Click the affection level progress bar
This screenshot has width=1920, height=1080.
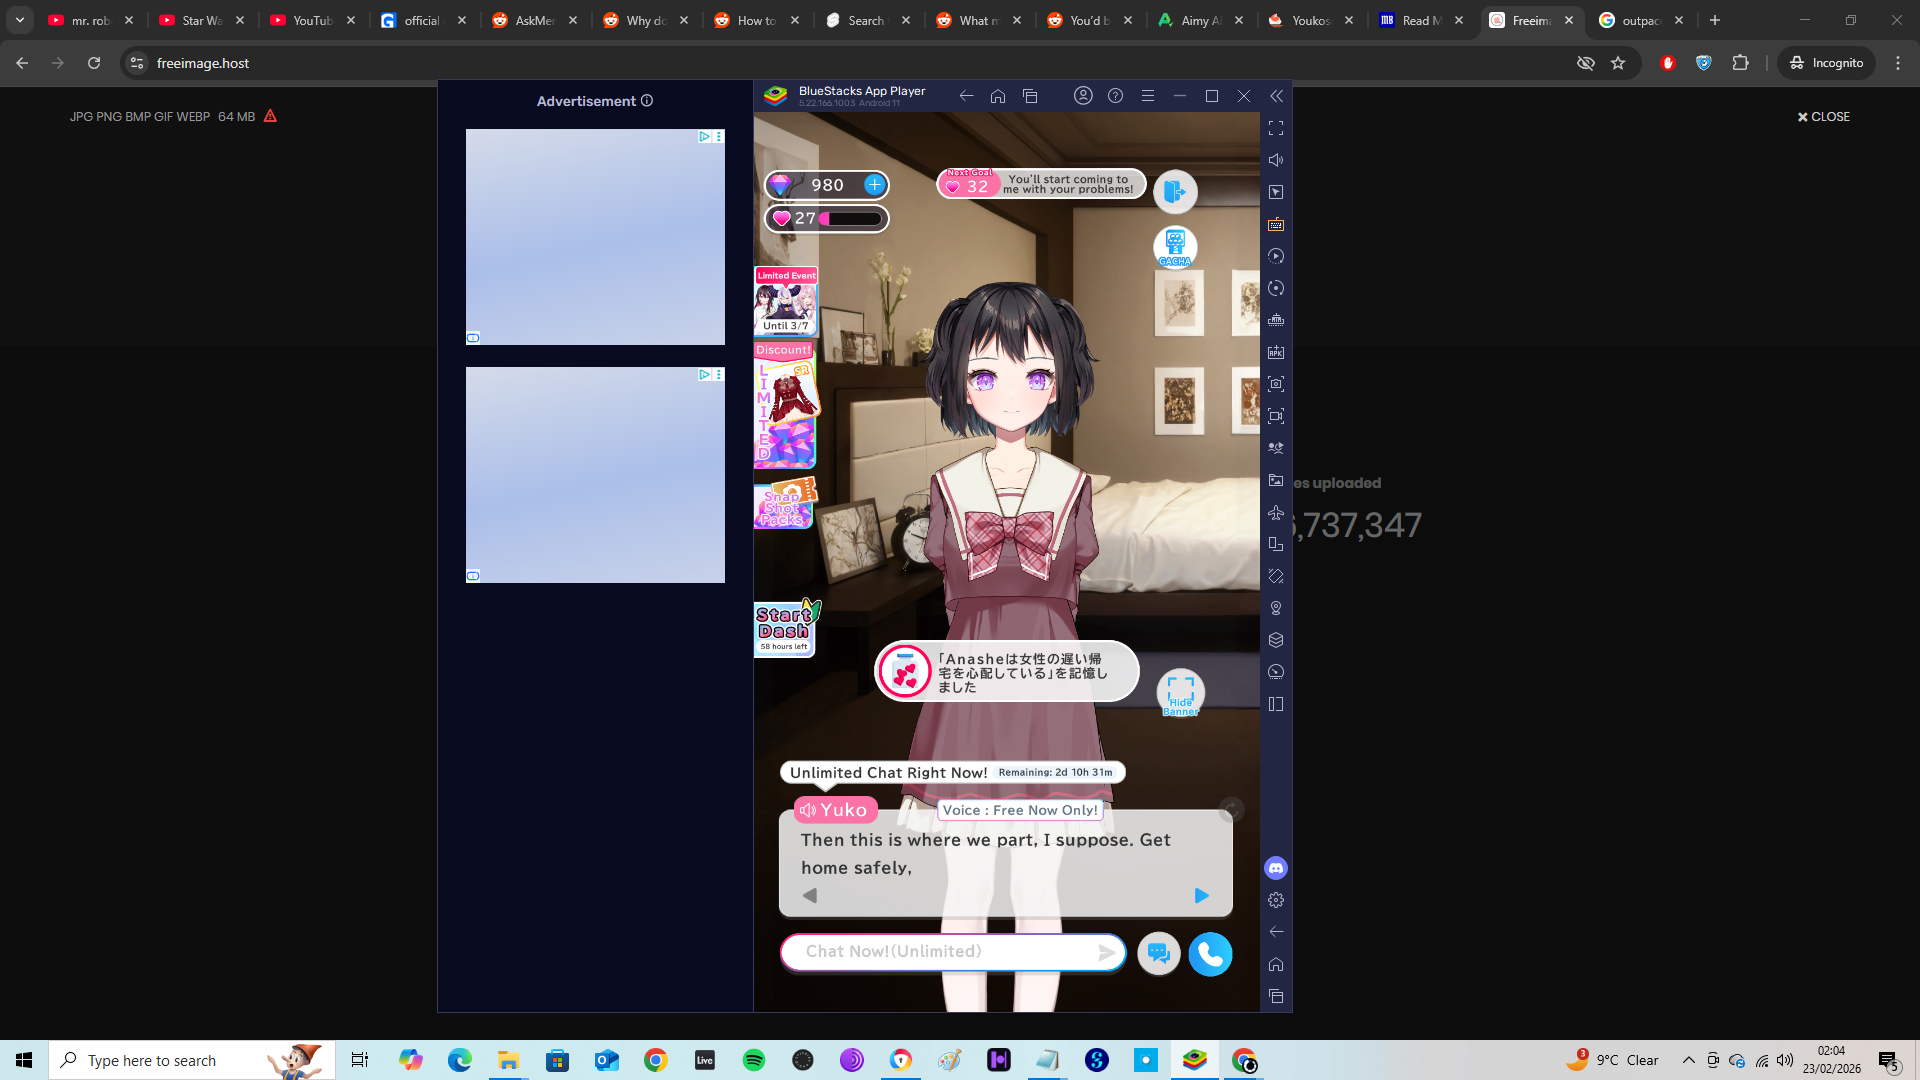852,219
